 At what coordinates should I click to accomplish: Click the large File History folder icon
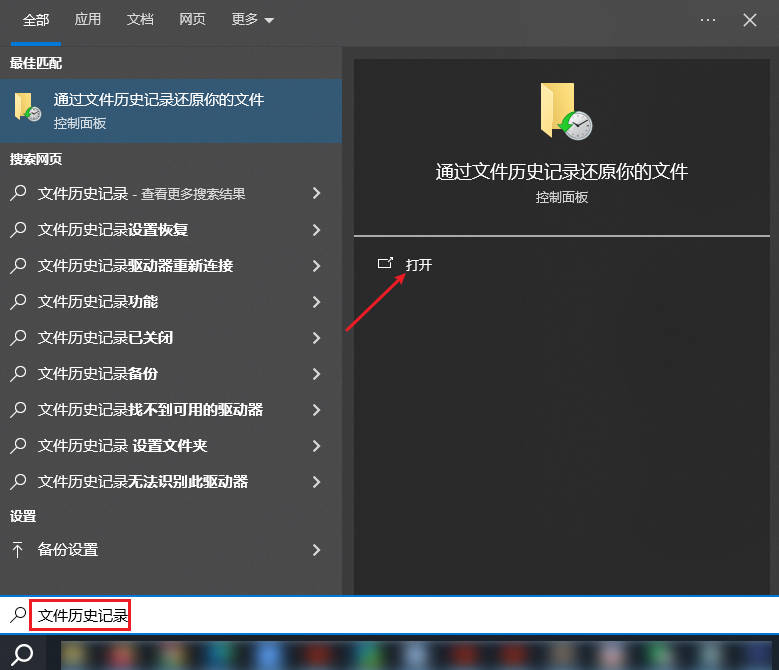click(565, 111)
